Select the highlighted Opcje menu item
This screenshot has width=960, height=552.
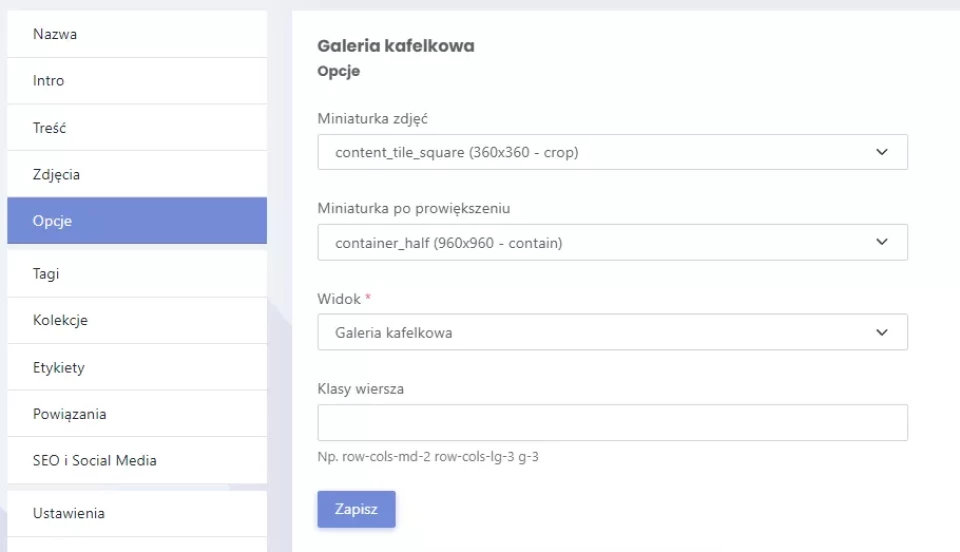(x=136, y=221)
